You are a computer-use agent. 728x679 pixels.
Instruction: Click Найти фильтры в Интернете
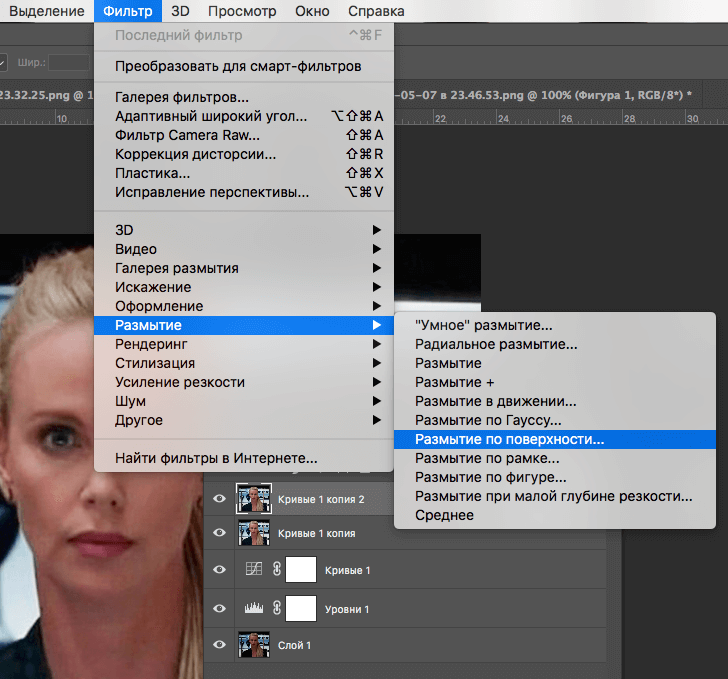coord(244,458)
